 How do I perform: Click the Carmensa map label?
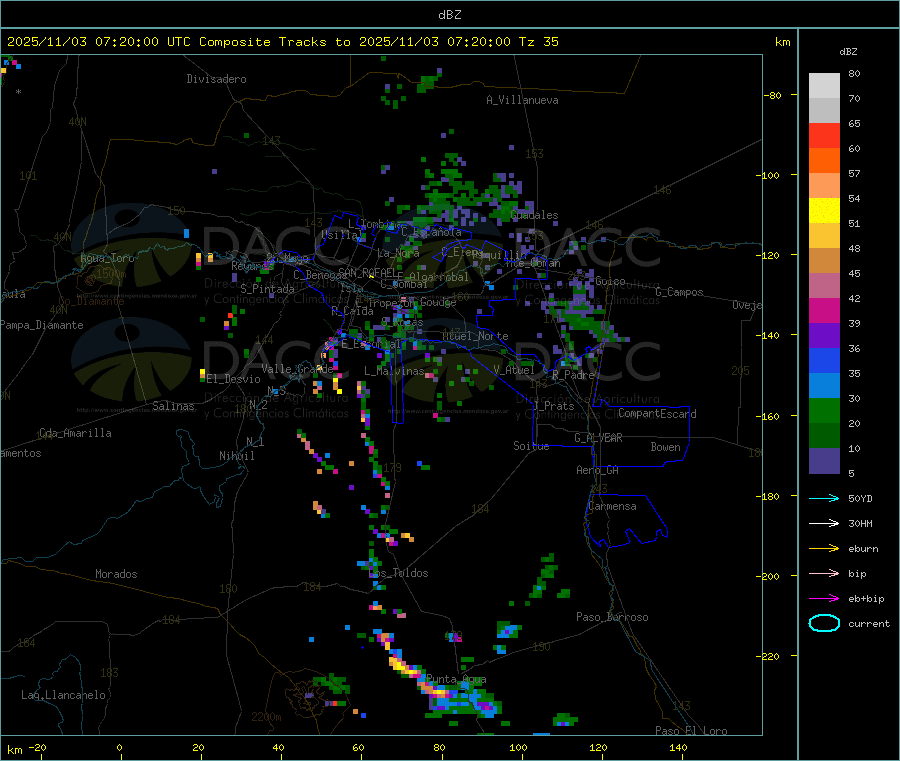point(612,506)
